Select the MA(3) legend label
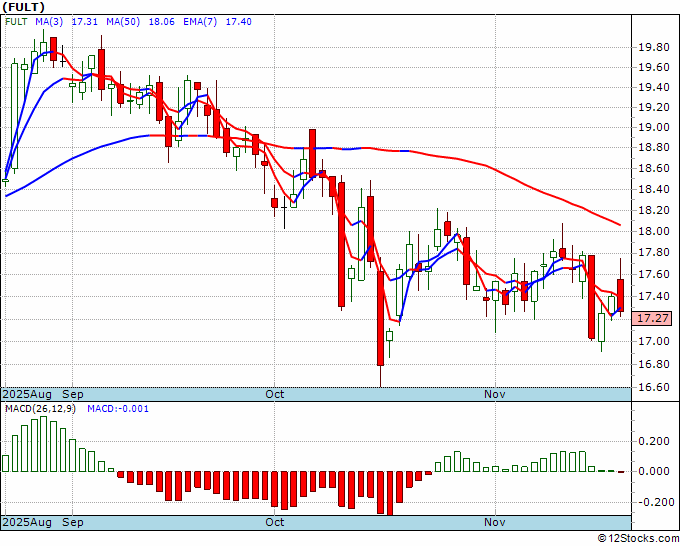 [x=49, y=22]
